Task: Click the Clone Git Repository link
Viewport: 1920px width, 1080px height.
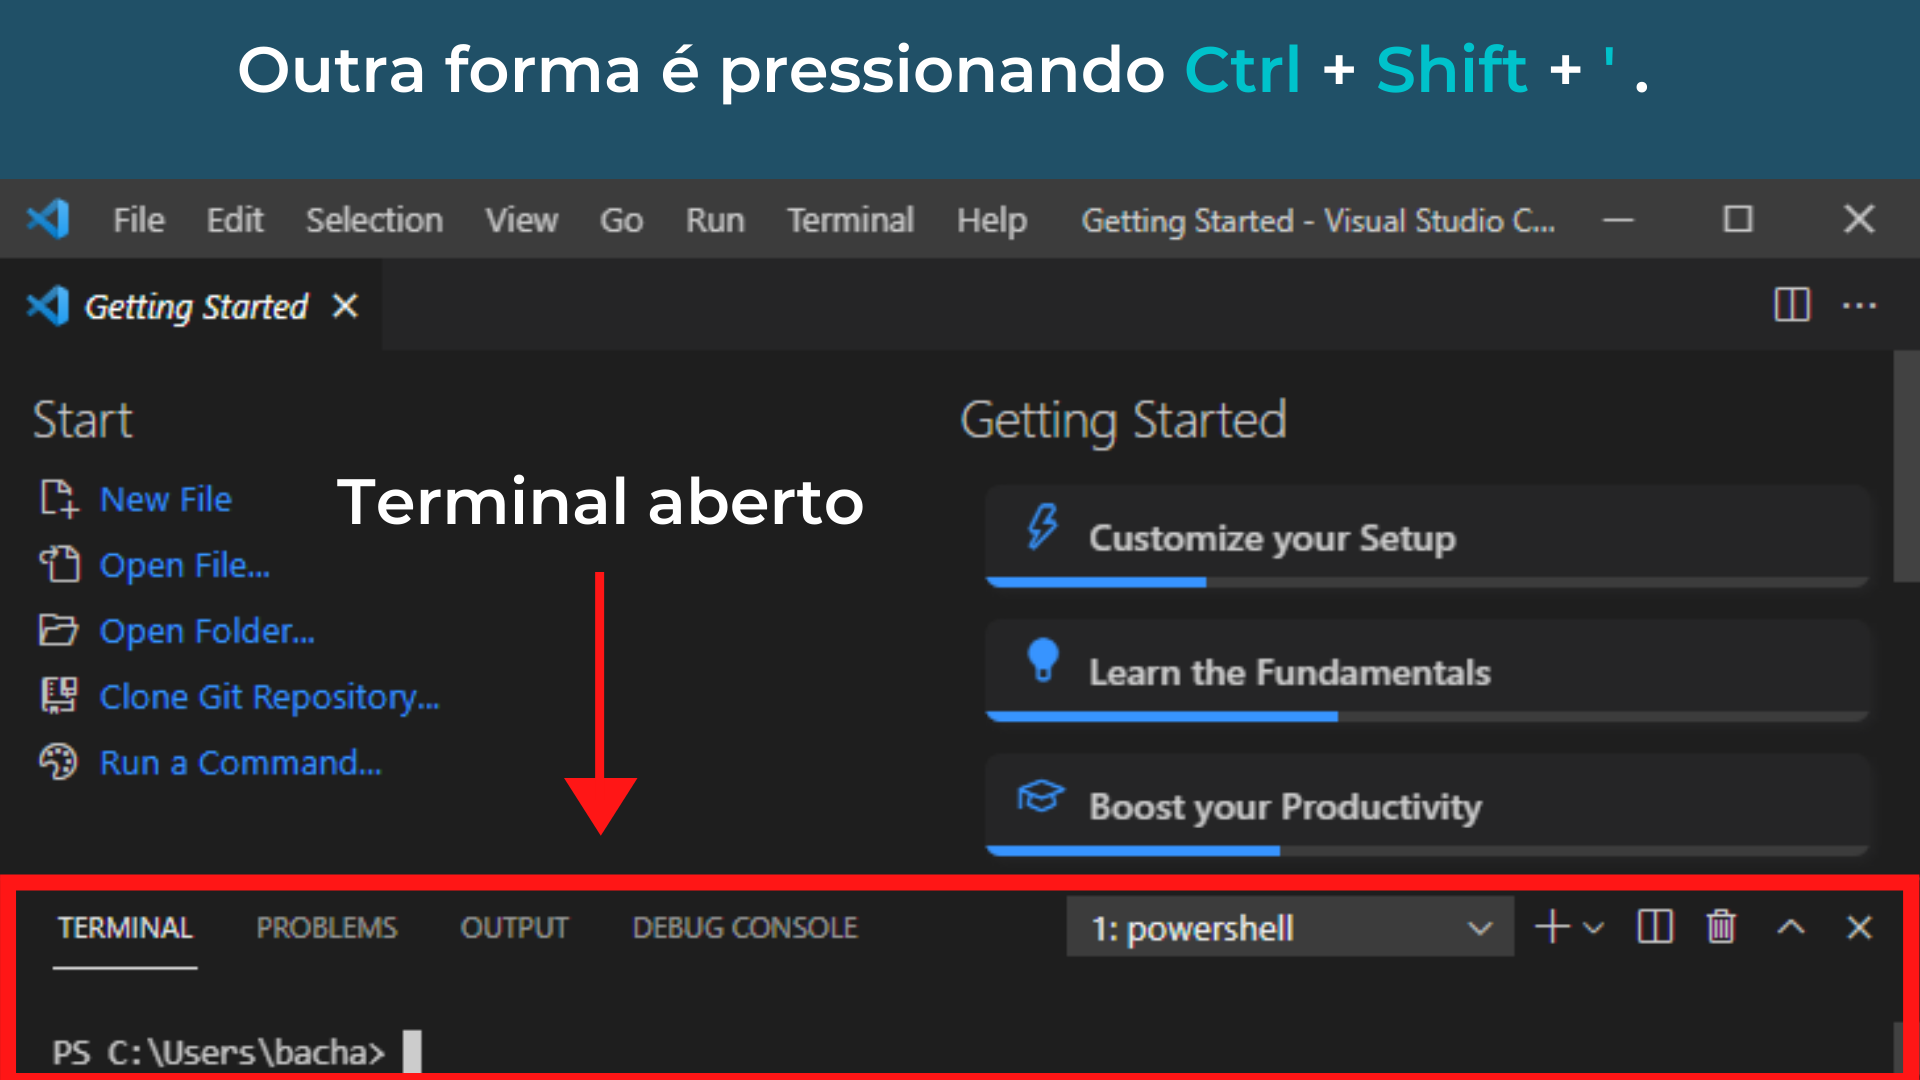Action: pyautogui.click(x=269, y=697)
